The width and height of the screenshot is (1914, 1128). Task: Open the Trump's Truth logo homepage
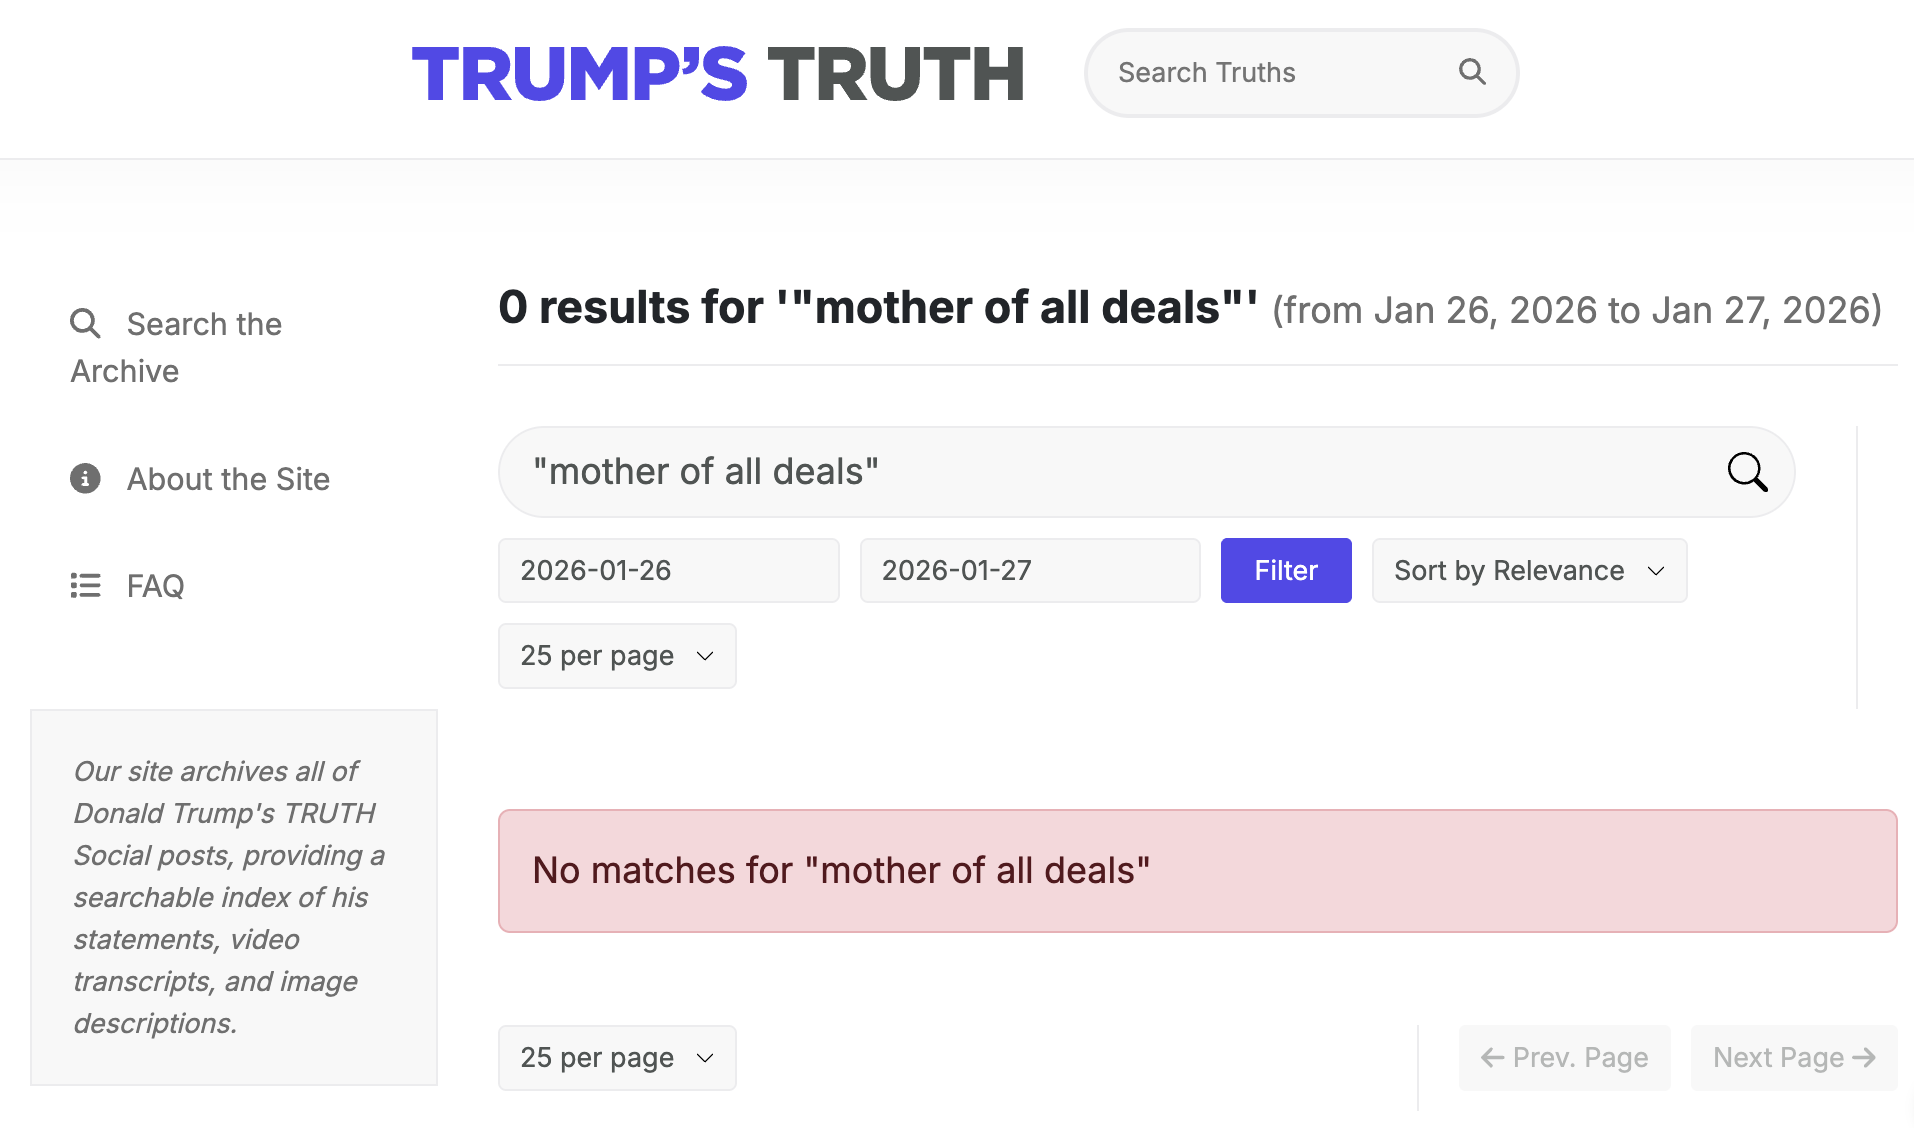pyautogui.click(x=717, y=74)
